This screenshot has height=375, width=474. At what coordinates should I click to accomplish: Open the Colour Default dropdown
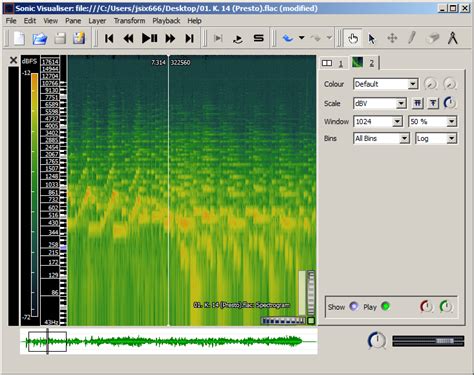(x=385, y=84)
